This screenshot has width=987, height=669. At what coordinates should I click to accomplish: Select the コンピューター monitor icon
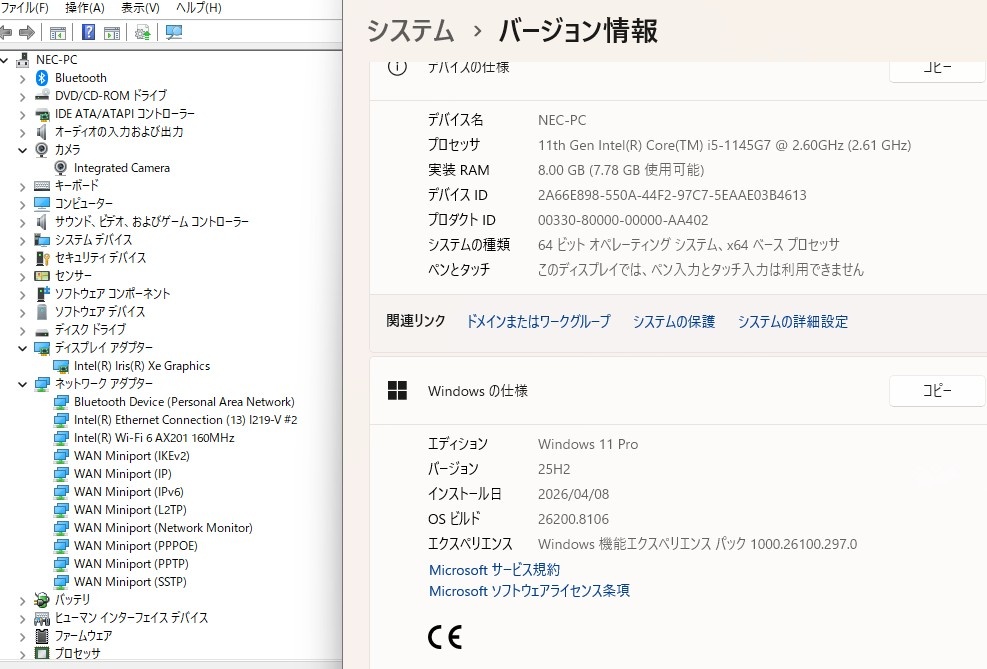click(42, 203)
